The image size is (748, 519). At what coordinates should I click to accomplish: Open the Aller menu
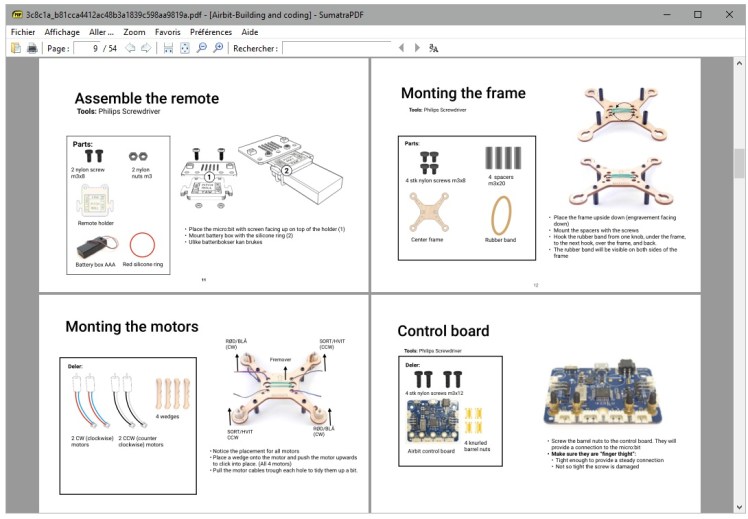tap(101, 32)
